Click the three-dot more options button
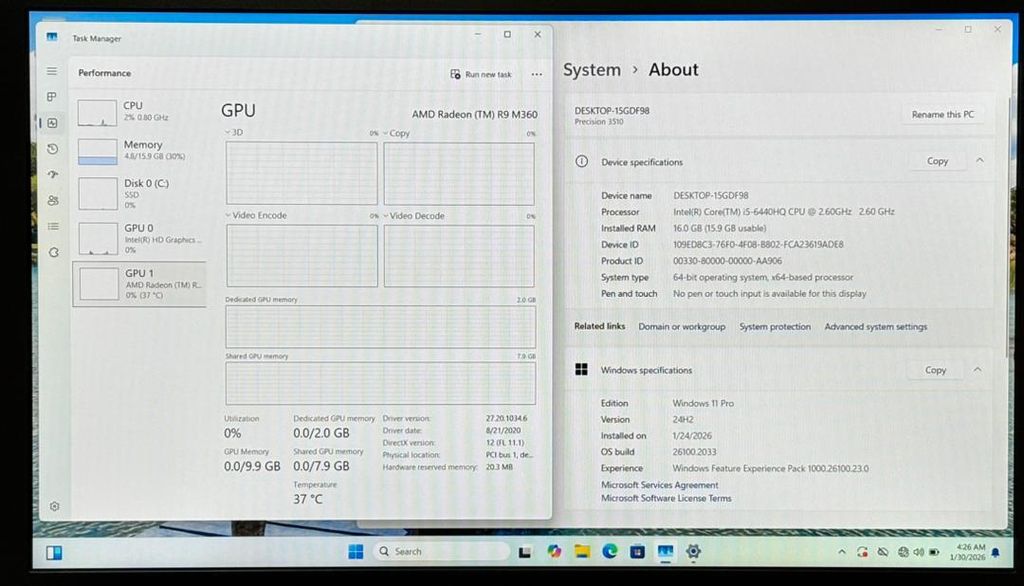The height and width of the screenshot is (586, 1024). click(x=537, y=74)
